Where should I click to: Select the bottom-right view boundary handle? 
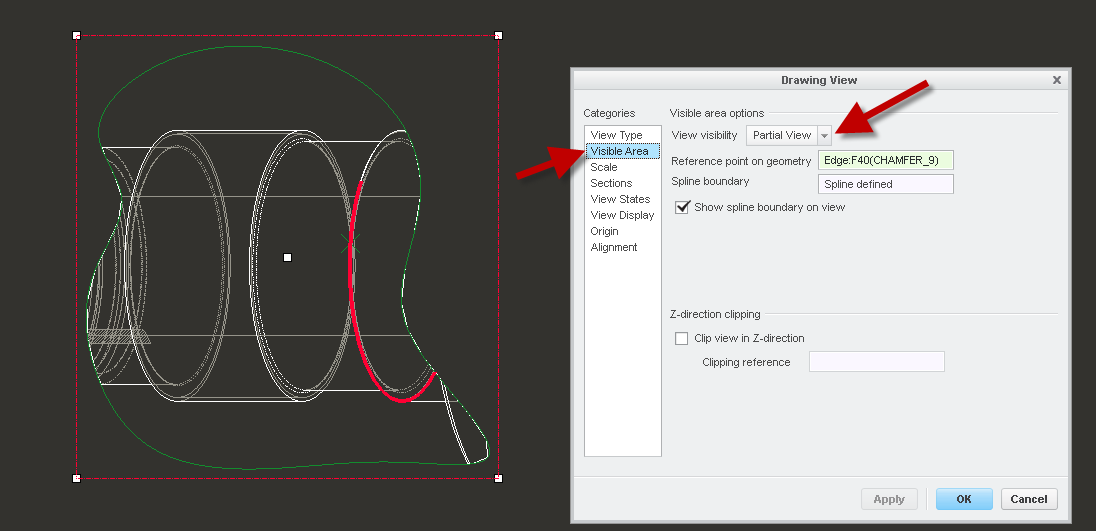click(x=498, y=478)
